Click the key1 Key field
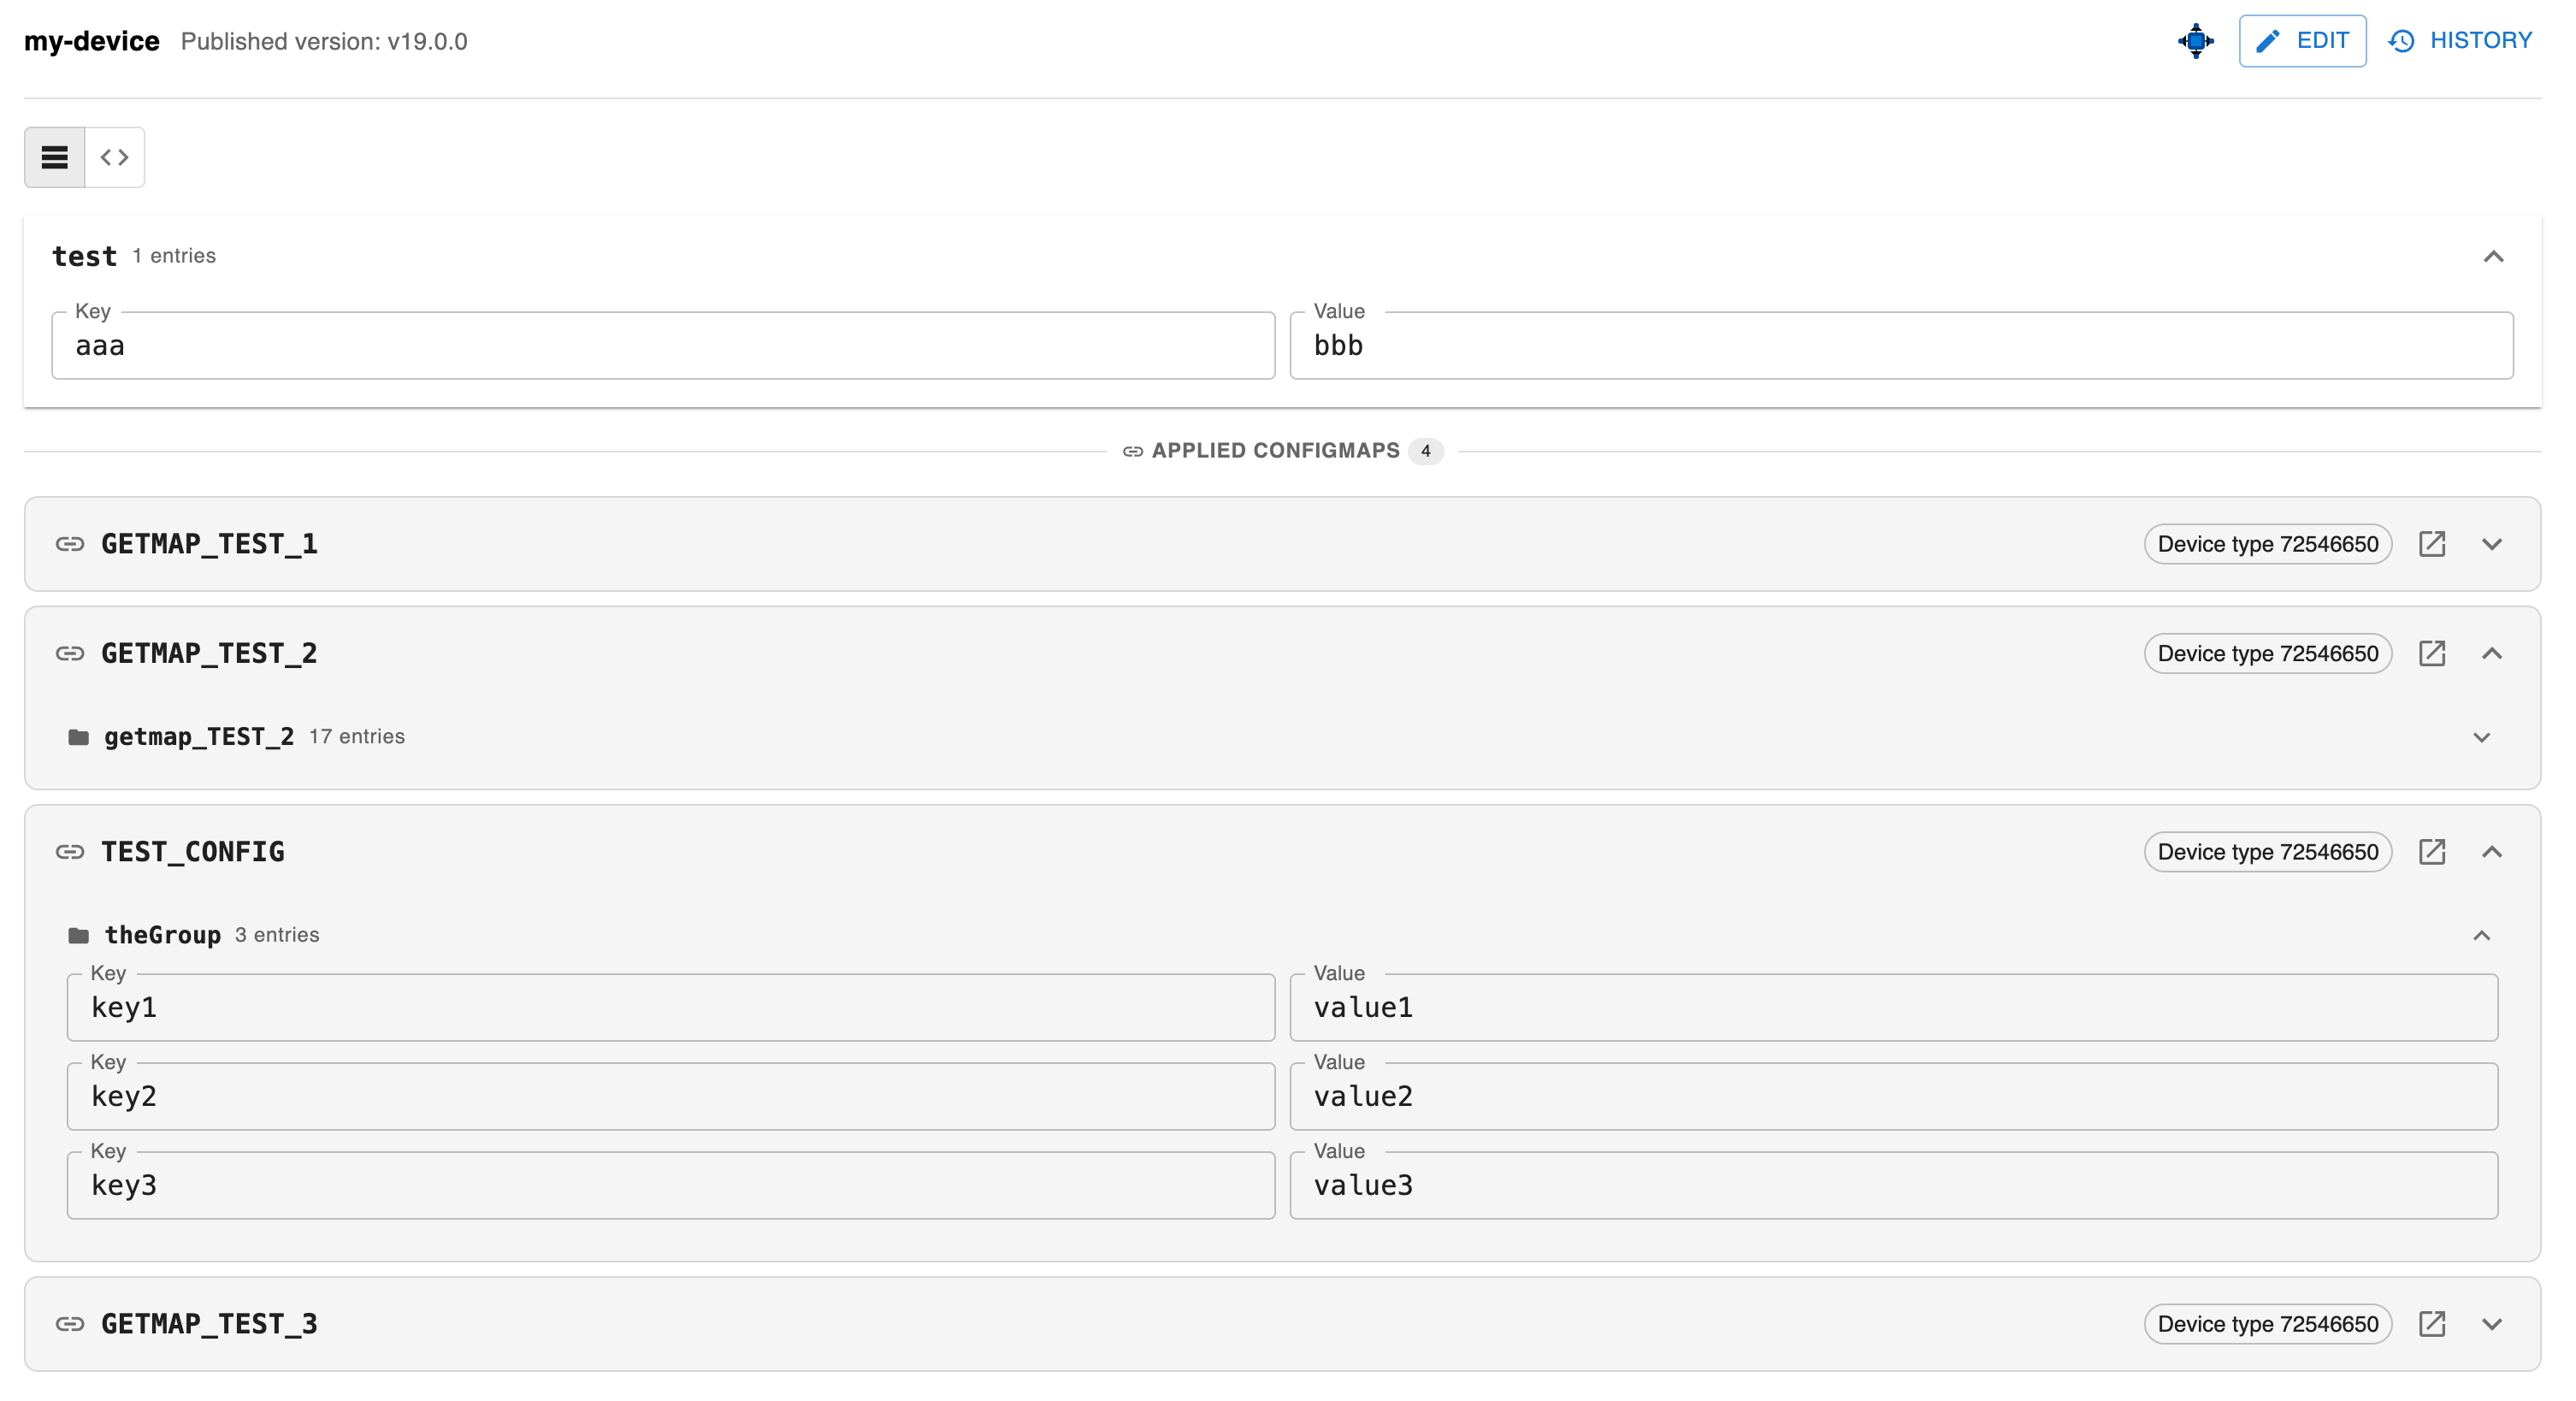Screen dimensions: 2576x1401 coord(671,1007)
